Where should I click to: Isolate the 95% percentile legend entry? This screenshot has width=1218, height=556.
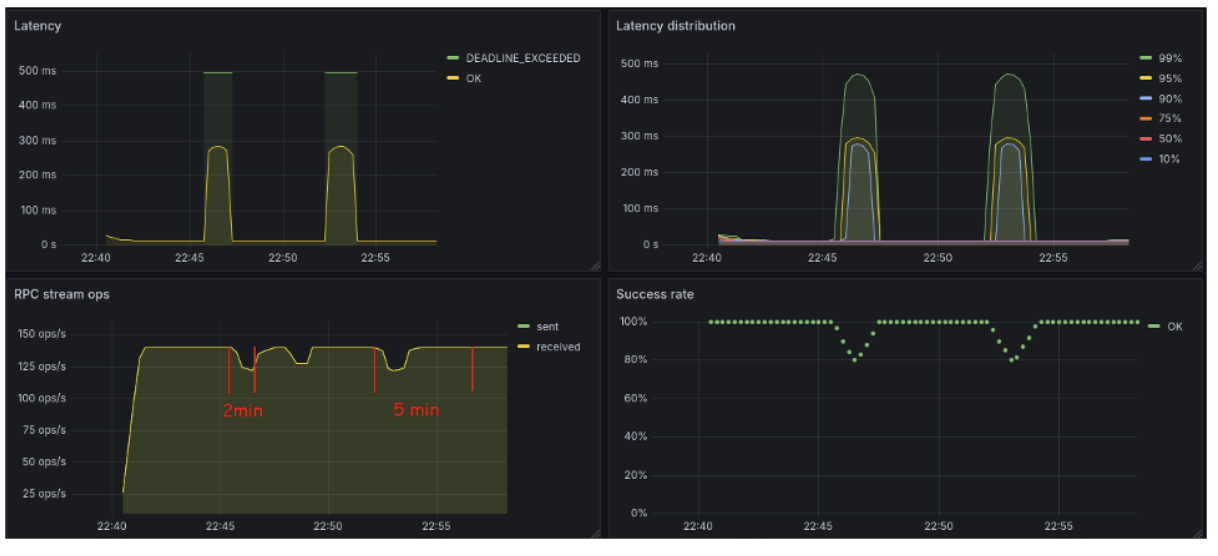pos(1169,78)
